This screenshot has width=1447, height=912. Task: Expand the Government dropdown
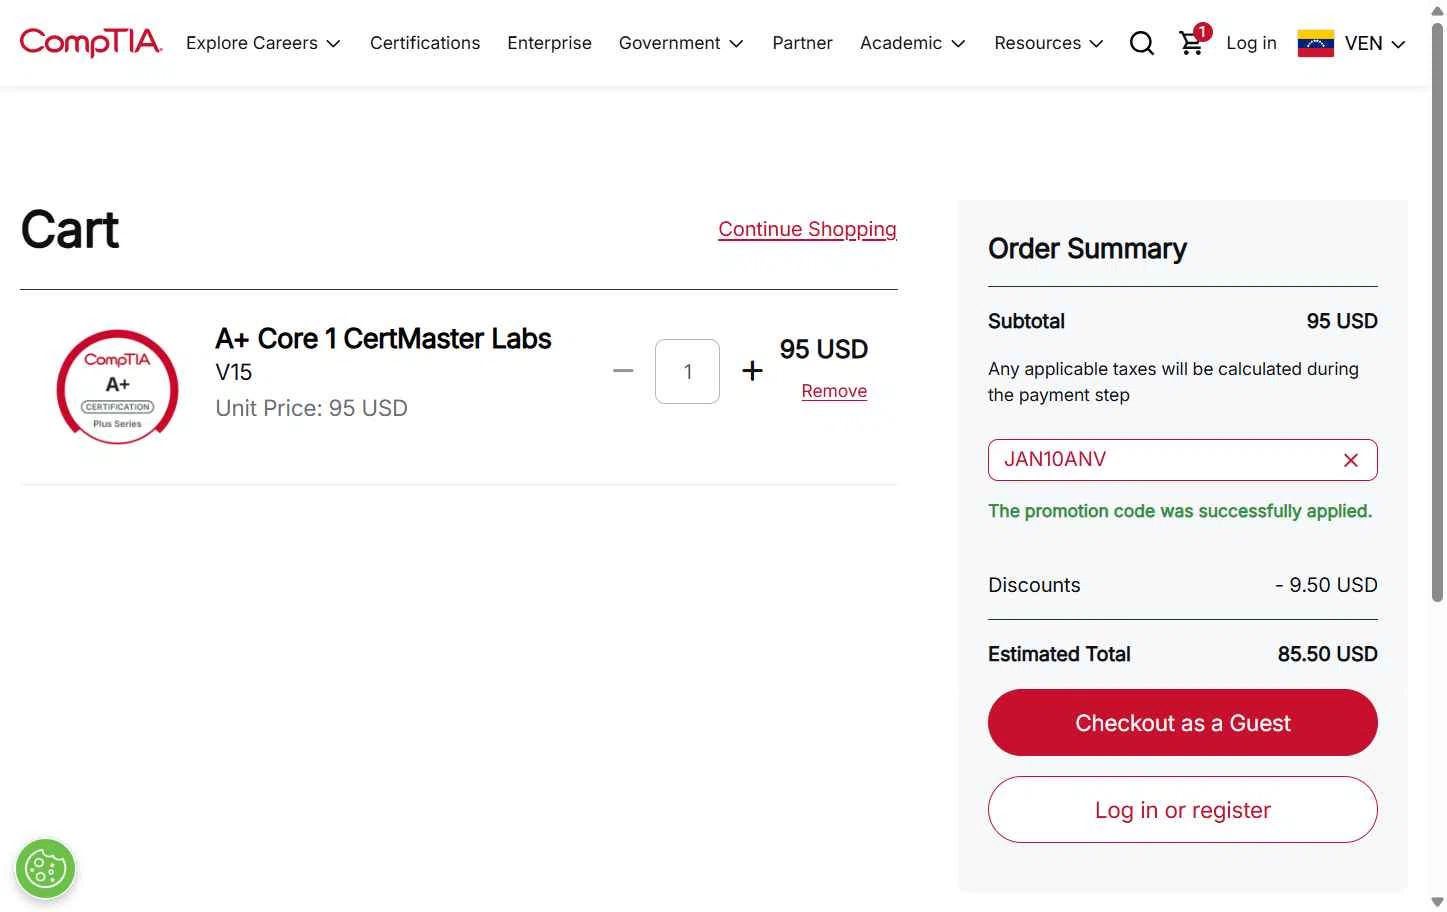click(x=680, y=43)
